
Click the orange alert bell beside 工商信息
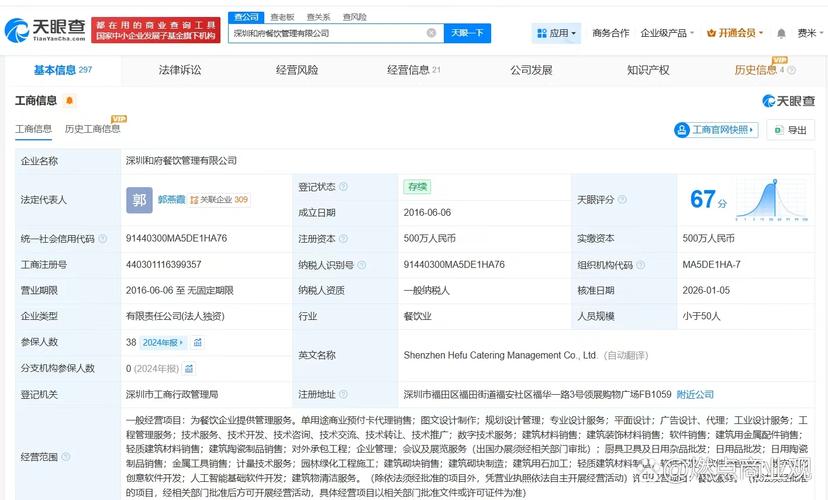[x=69, y=100]
